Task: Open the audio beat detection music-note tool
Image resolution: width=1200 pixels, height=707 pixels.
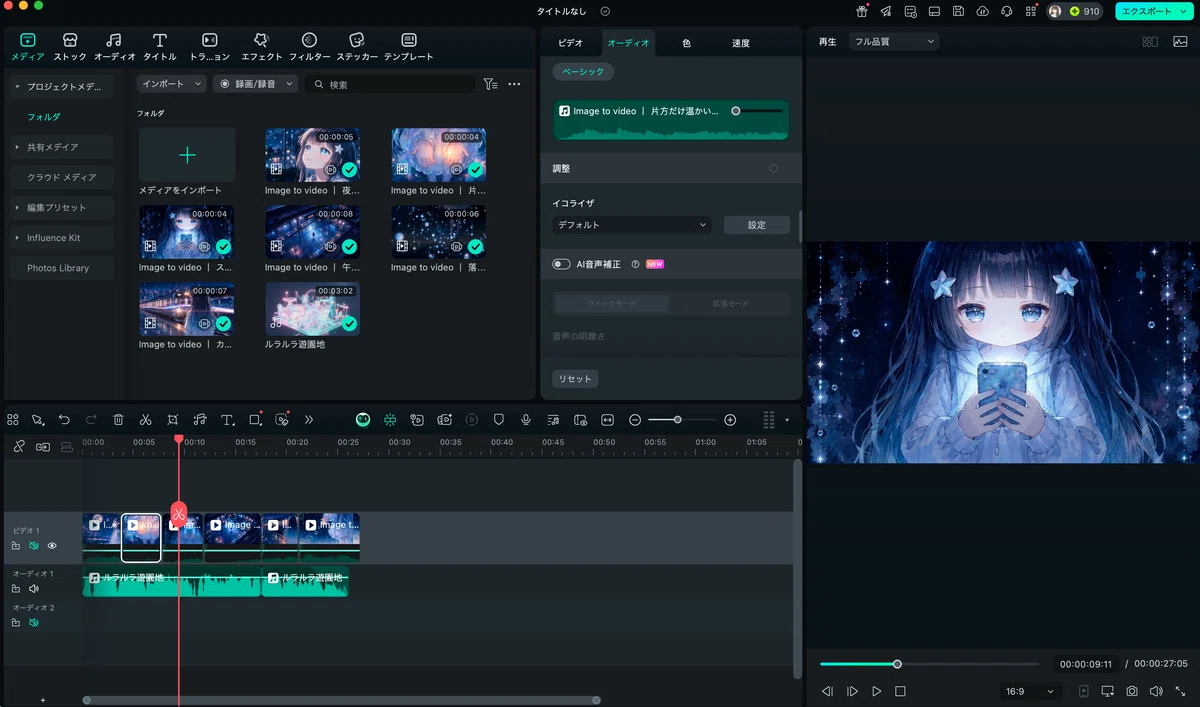Action: coord(200,420)
